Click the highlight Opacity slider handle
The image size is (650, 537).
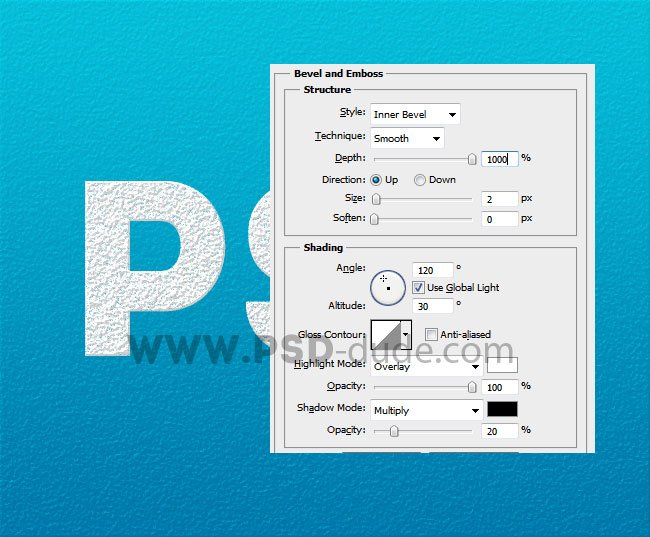pyautogui.click(x=472, y=387)
